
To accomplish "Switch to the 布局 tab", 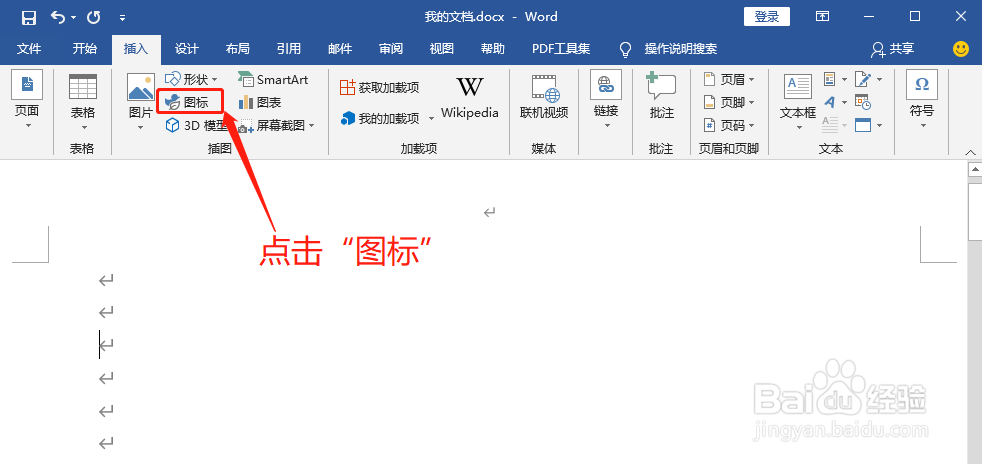I will click(x=237, y=49).
